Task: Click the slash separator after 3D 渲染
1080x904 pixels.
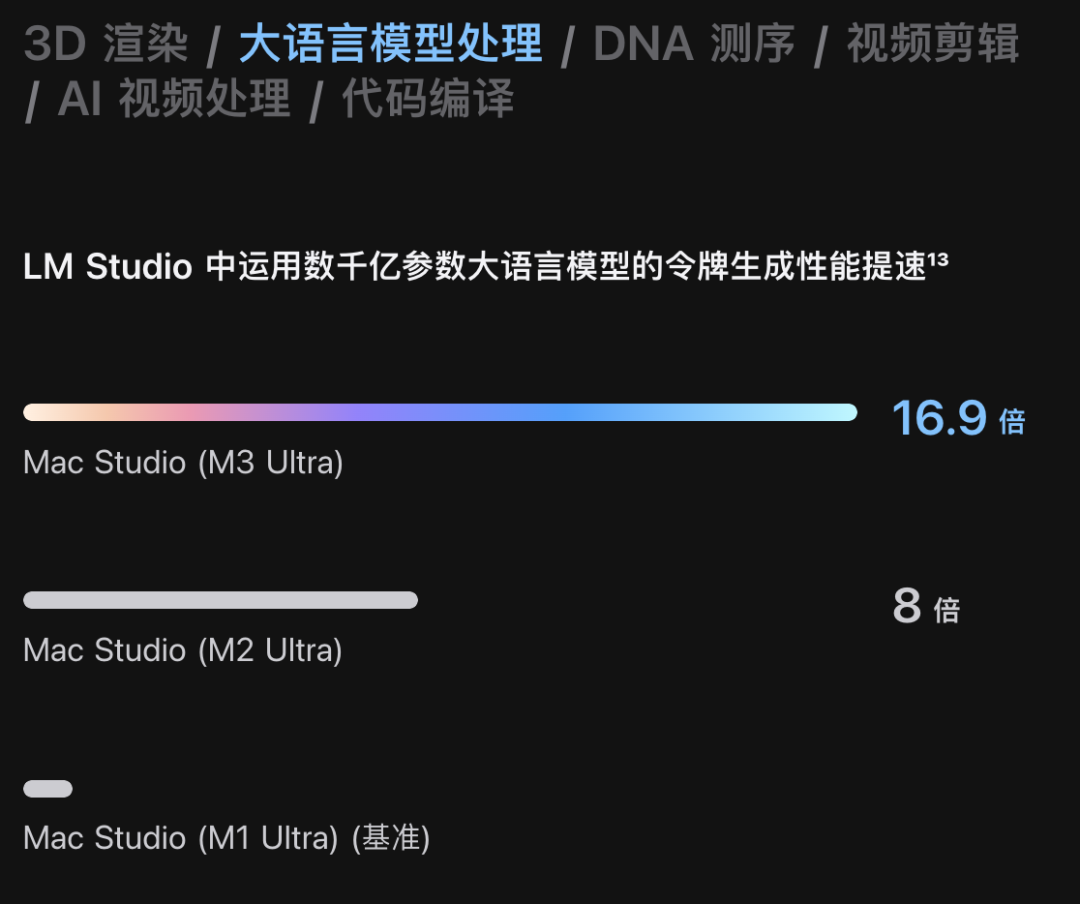Action: point(214,46)
